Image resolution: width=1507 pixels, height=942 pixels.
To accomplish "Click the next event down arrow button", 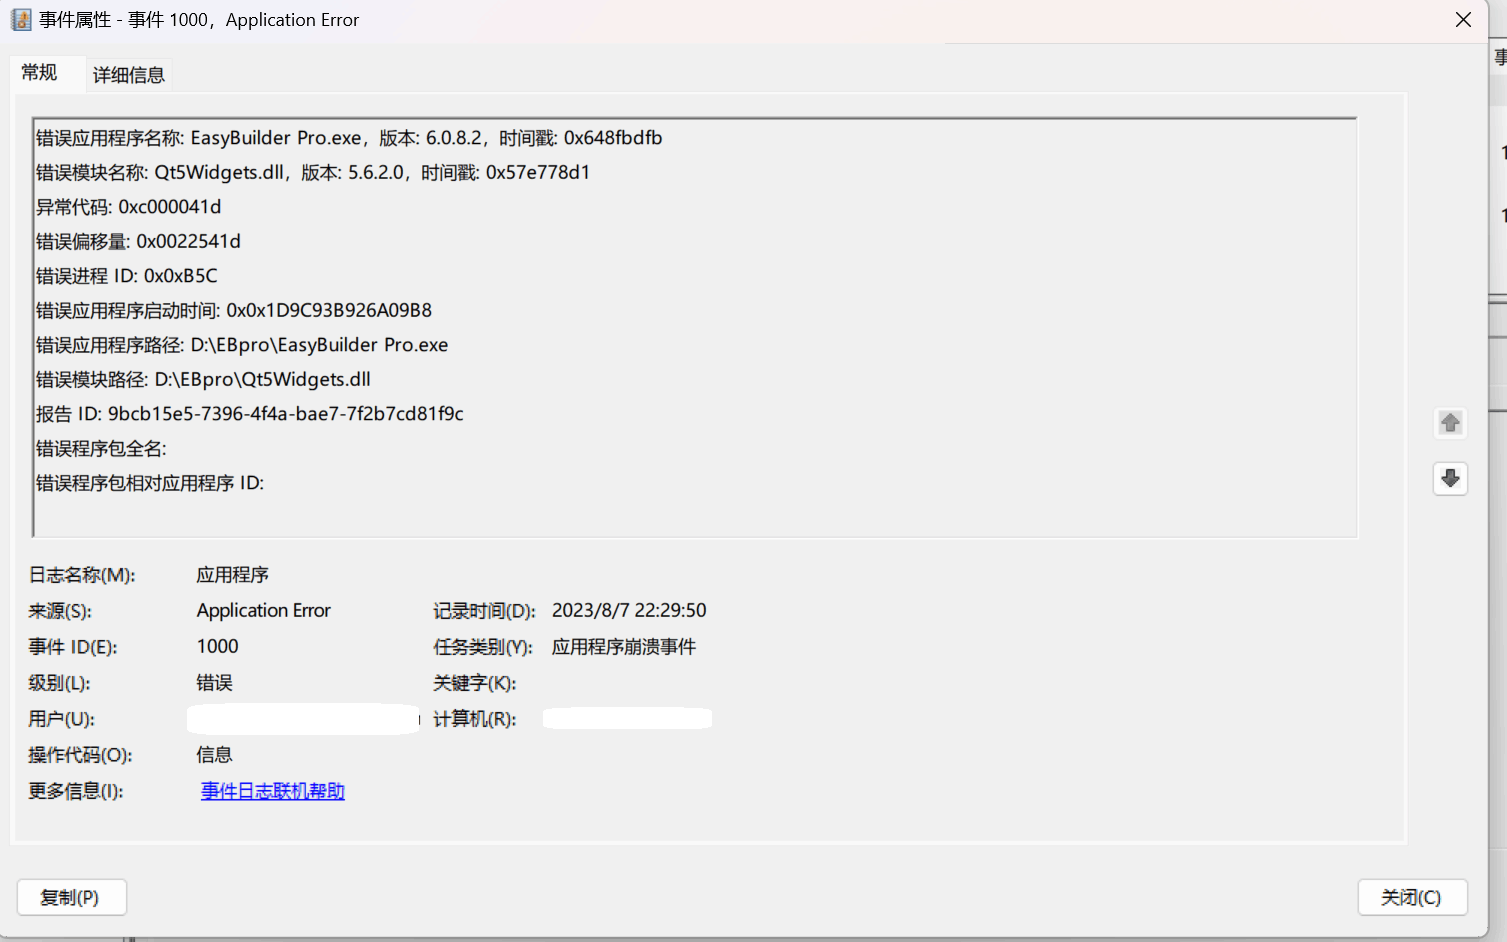I will pyautogui.click(x=1450, y=479).
